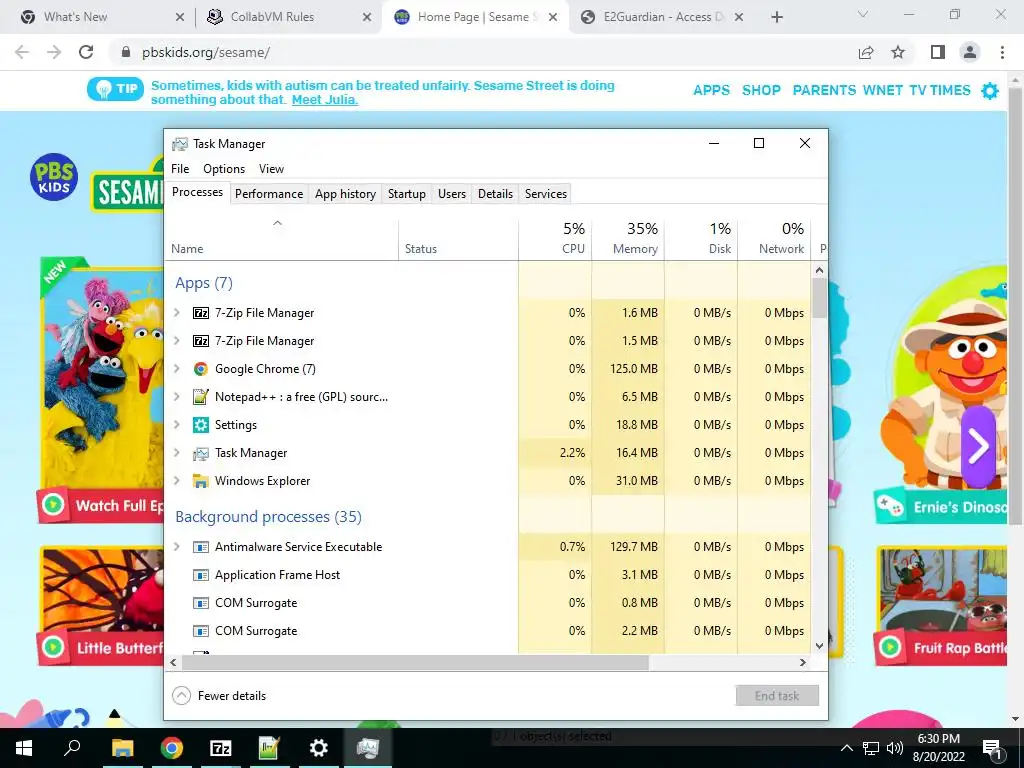Open the View menu in Task Manager
Screen dimensions: 1024x768
click(x=271, y=169)
